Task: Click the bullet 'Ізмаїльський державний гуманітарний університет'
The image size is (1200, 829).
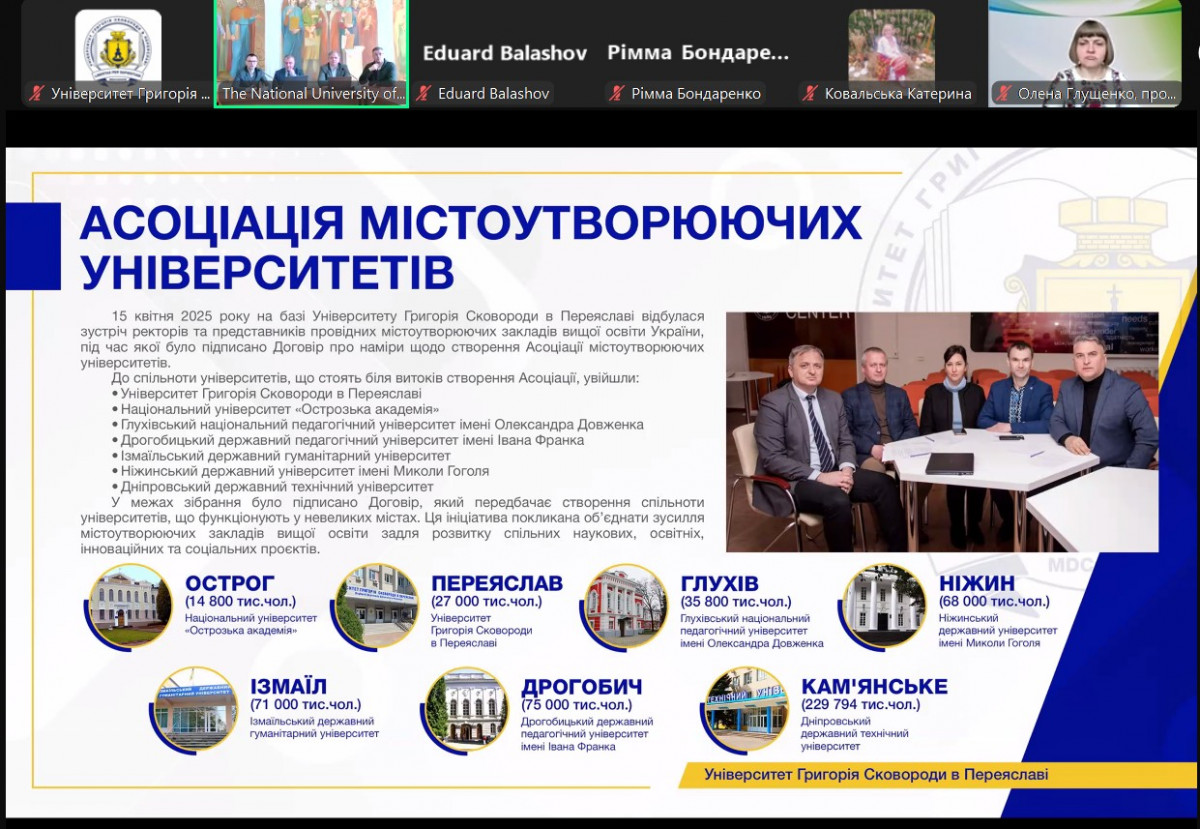Action: tap(281, 455)
